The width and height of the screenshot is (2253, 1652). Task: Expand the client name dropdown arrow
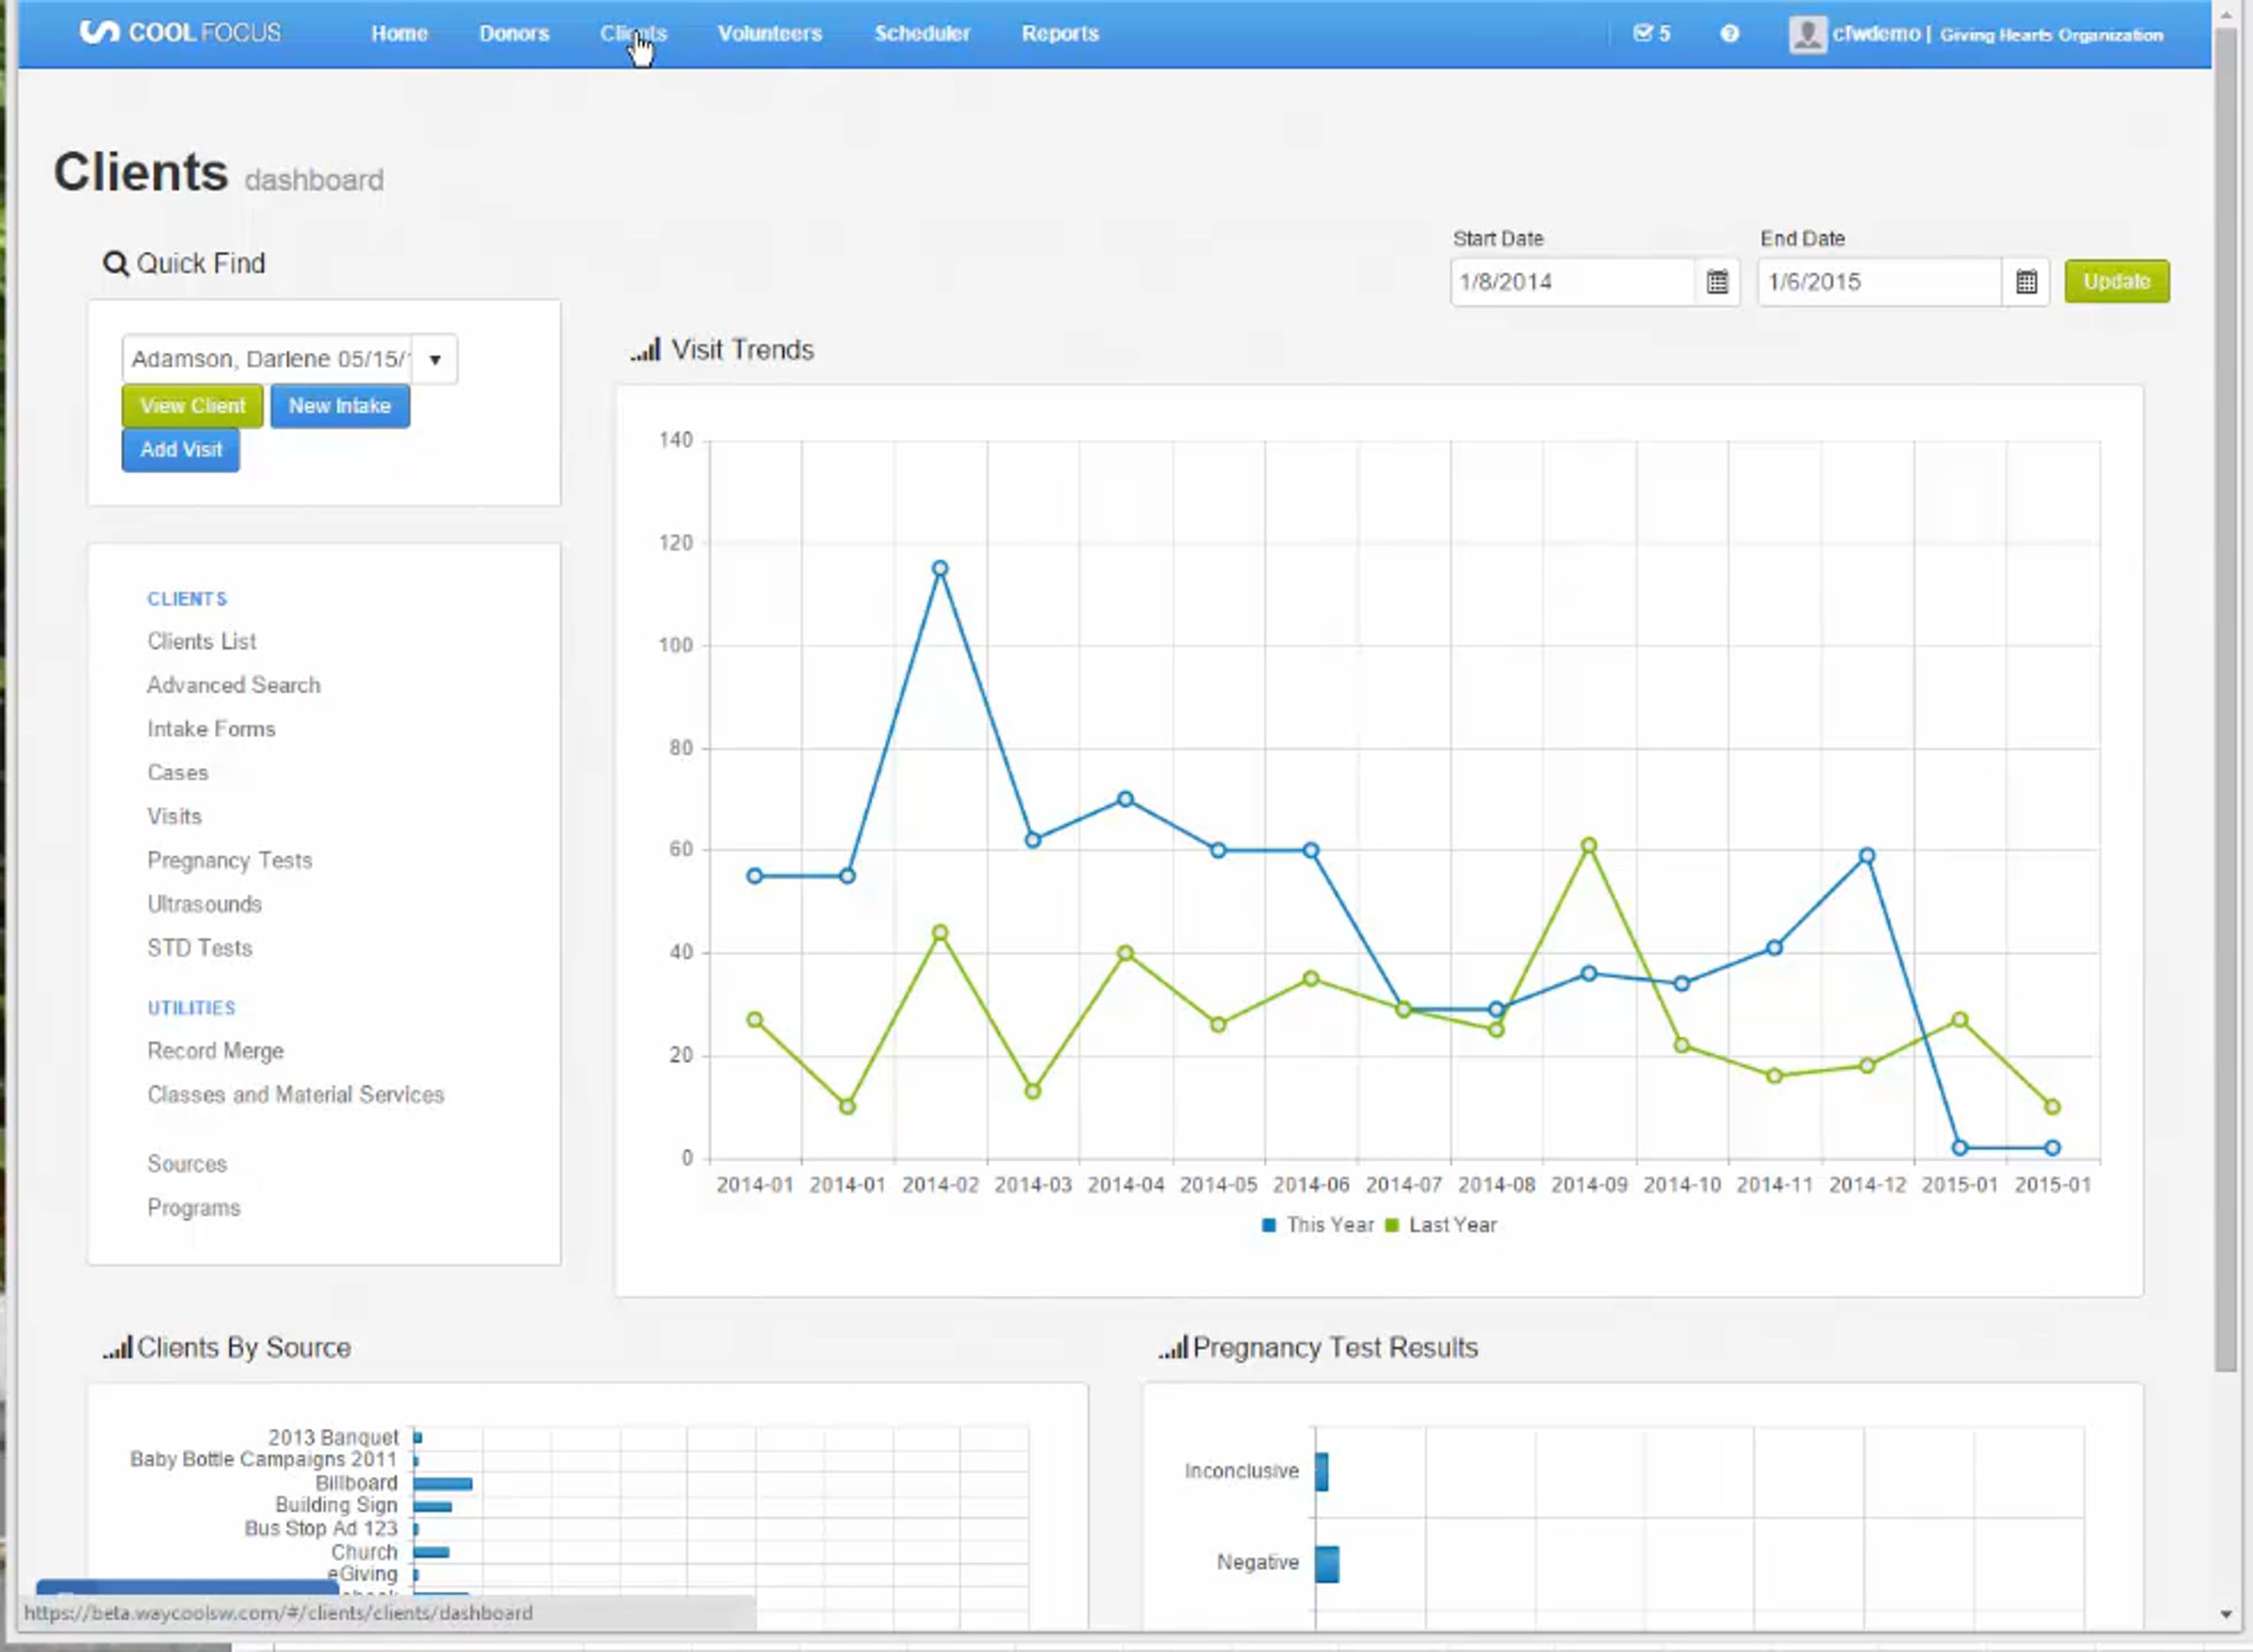[x=435, y=360]
